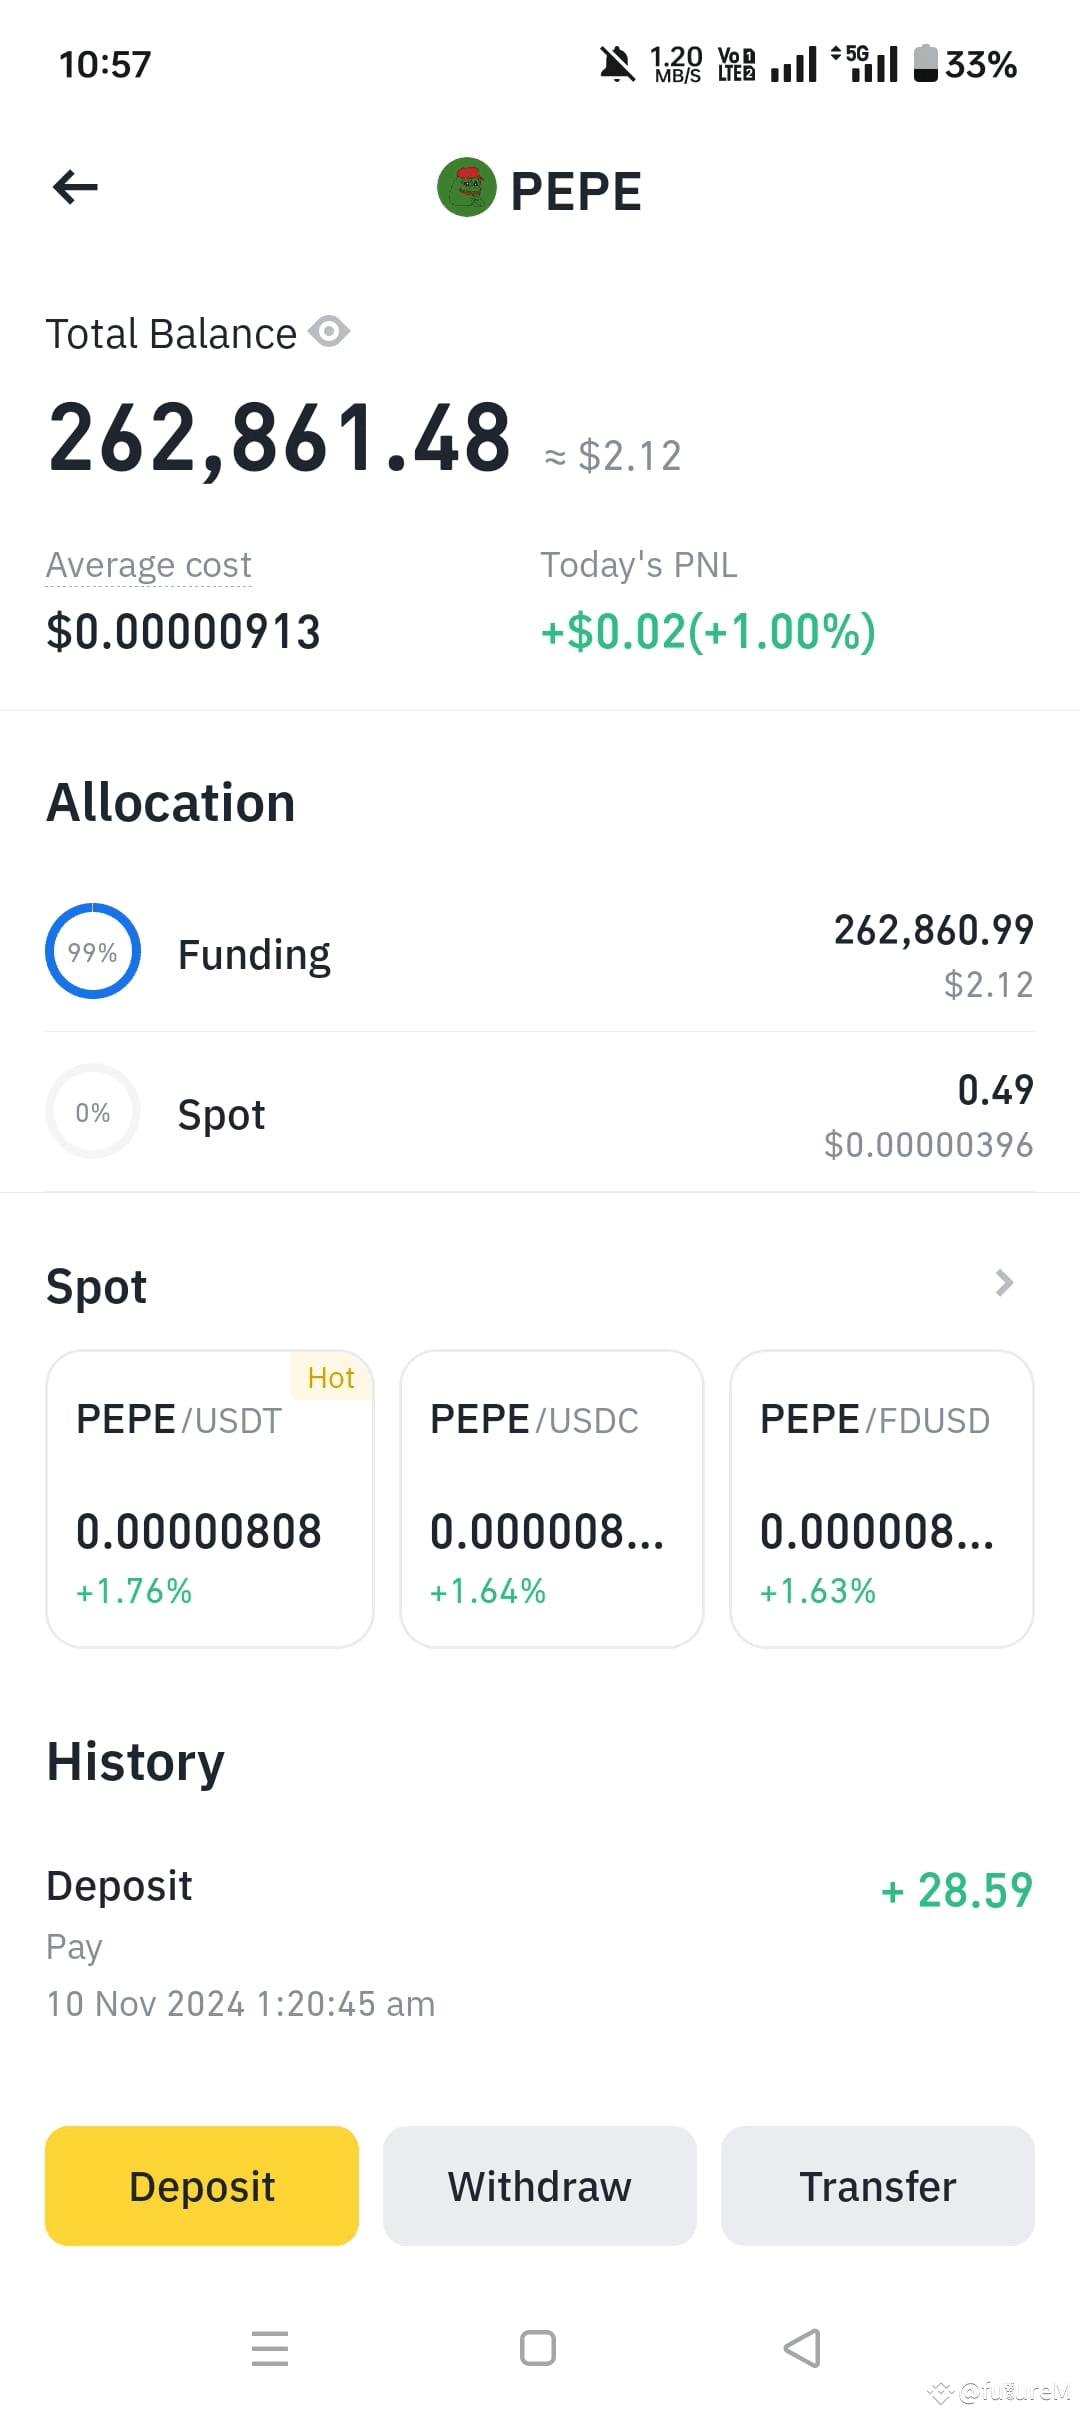Toggle balance visibility eye icon

329,331
